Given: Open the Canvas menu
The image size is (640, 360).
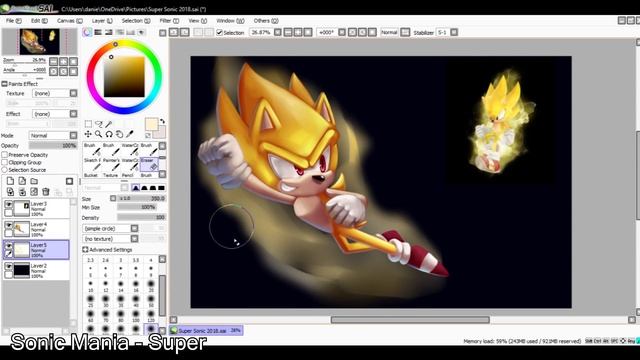Looking at the screenshot, I should point(69,21).
